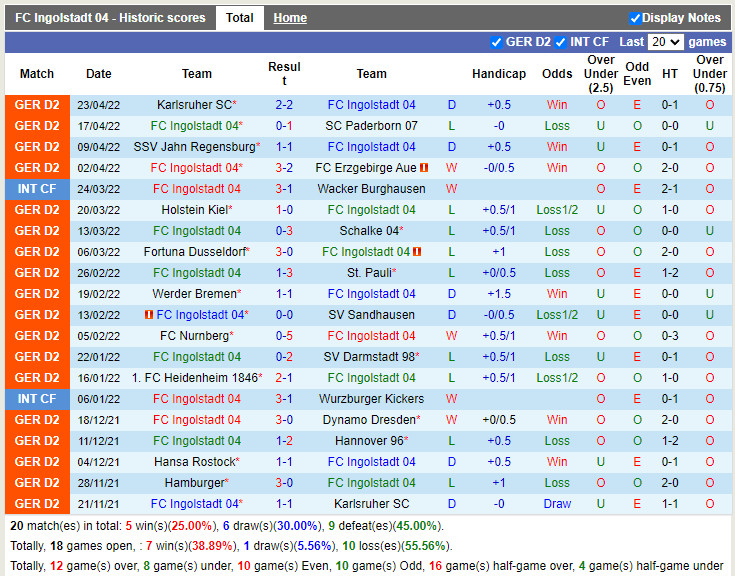Click red card icon beside FC Erzgebirge Aue
Viewport: 735px width, 576px height.
point(424,168)
